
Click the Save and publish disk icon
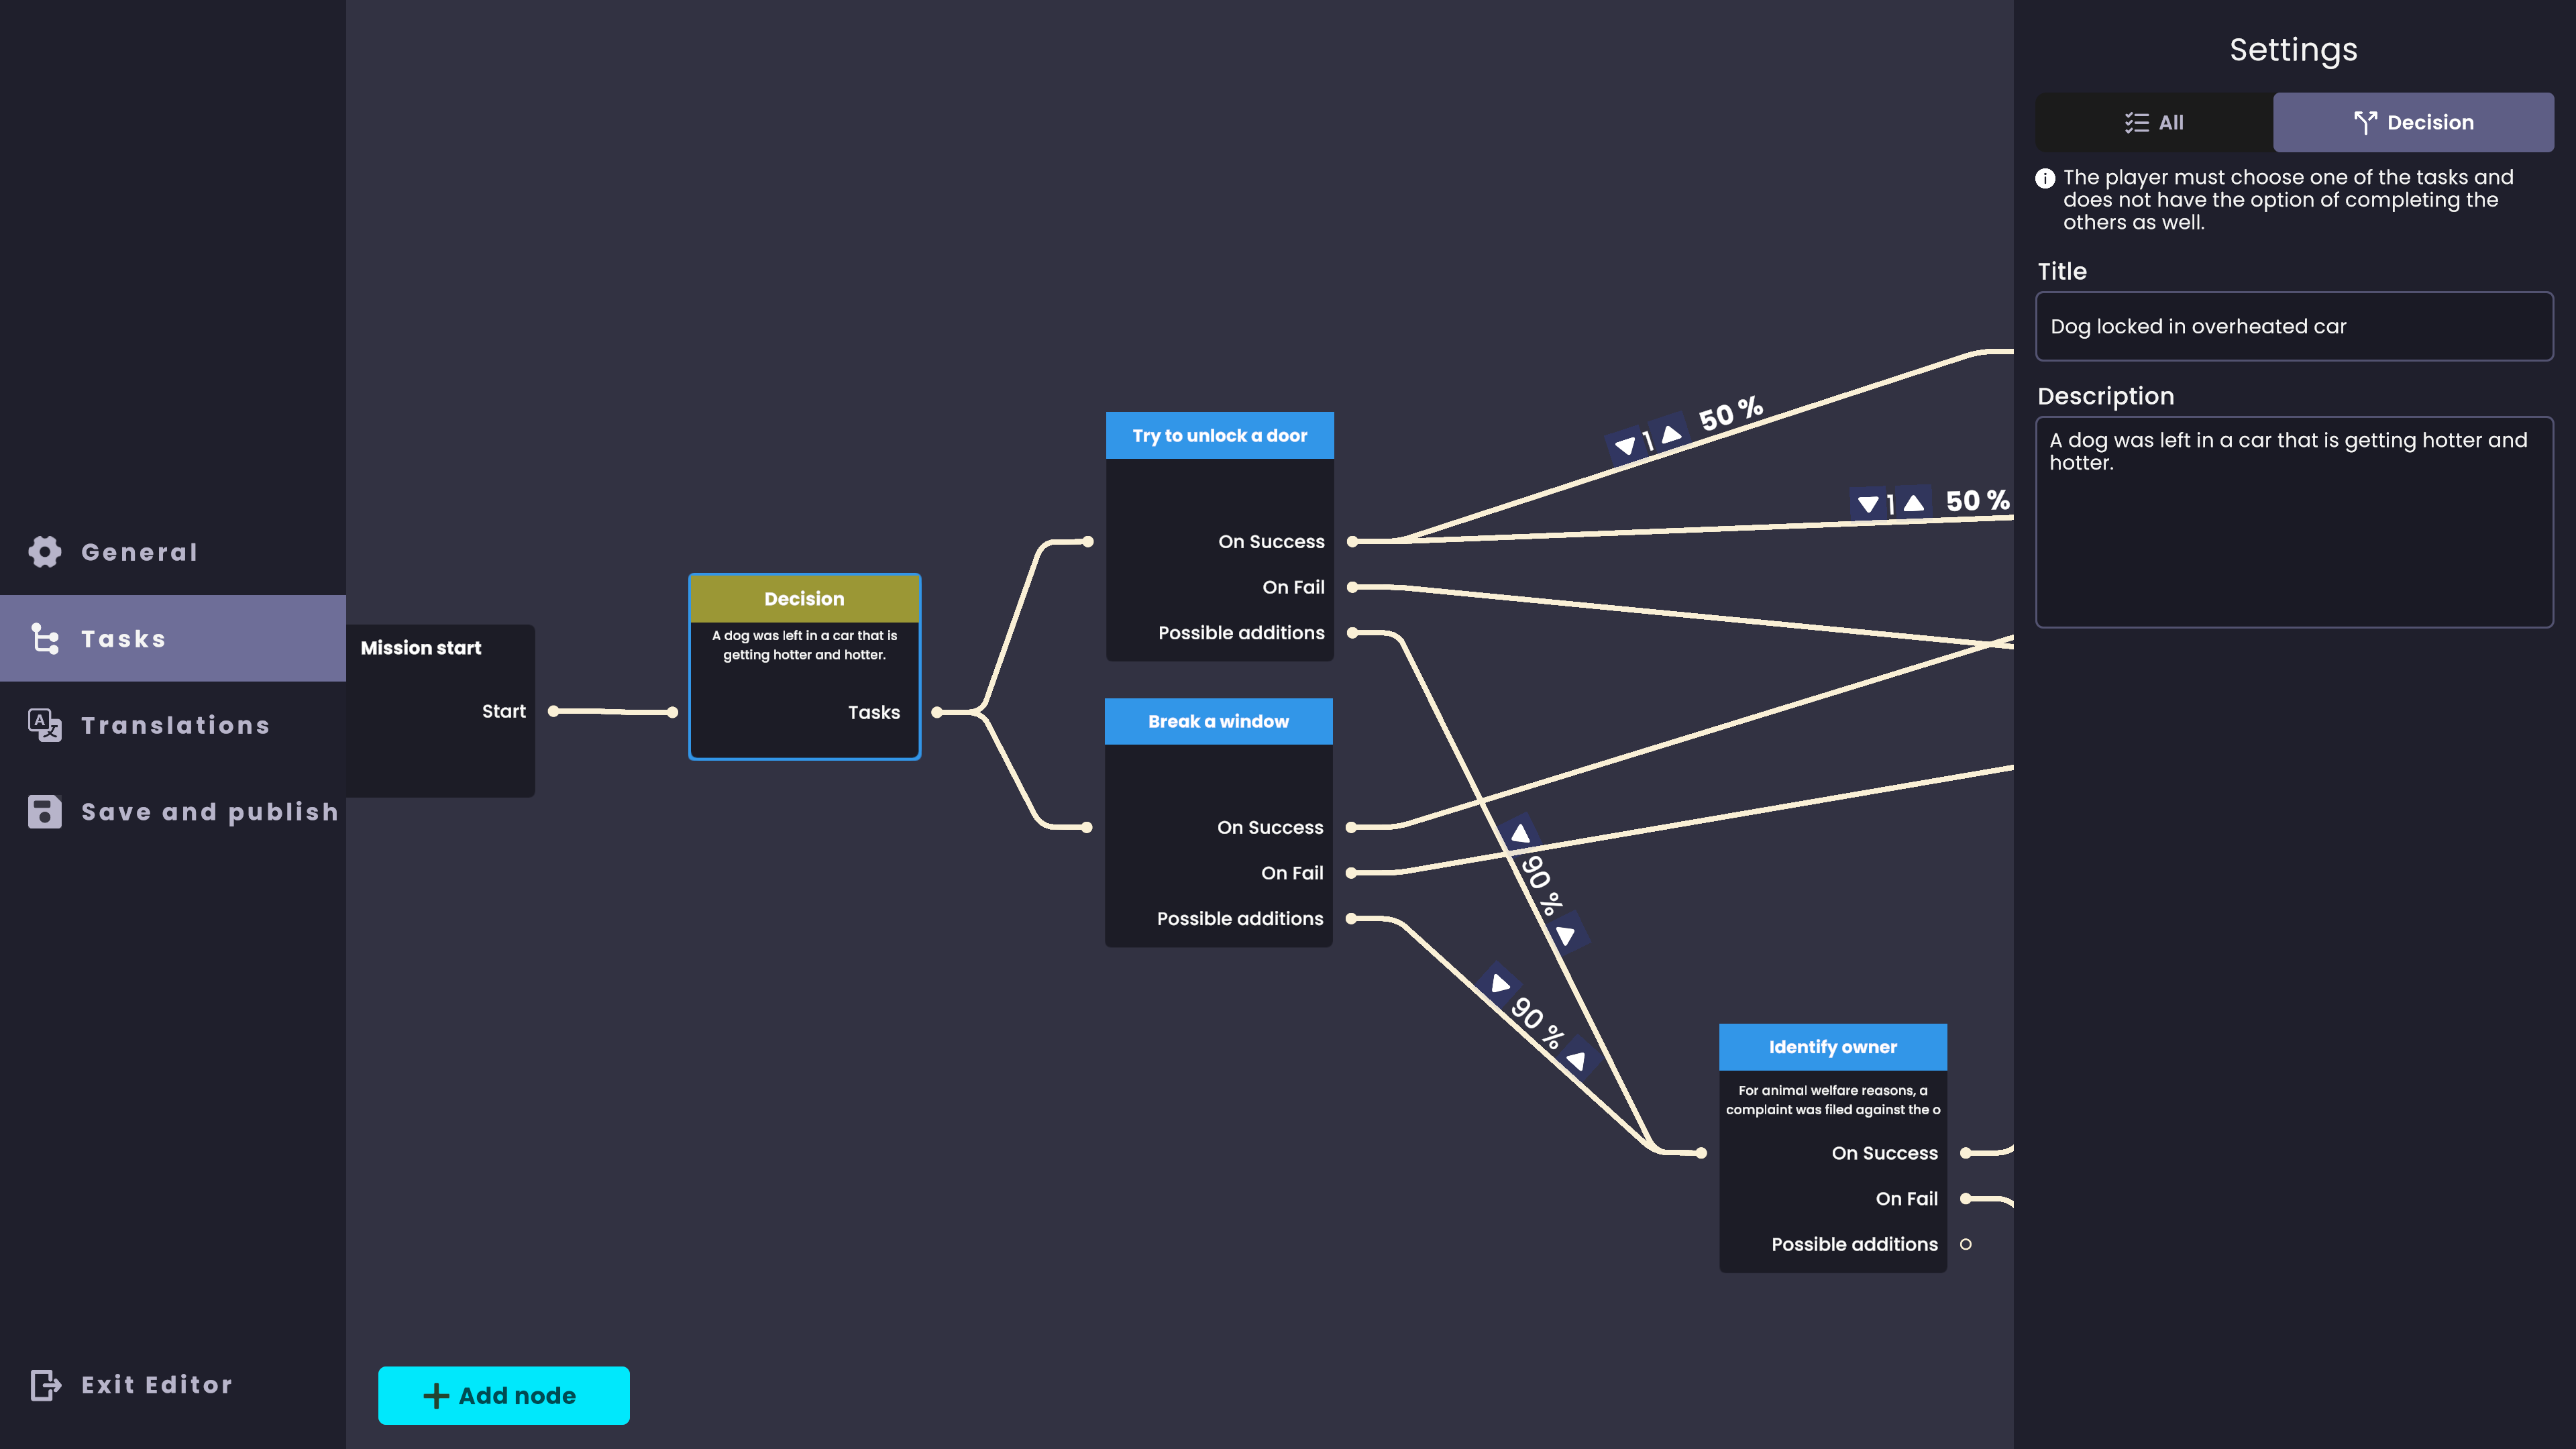[x=45, y=811]
